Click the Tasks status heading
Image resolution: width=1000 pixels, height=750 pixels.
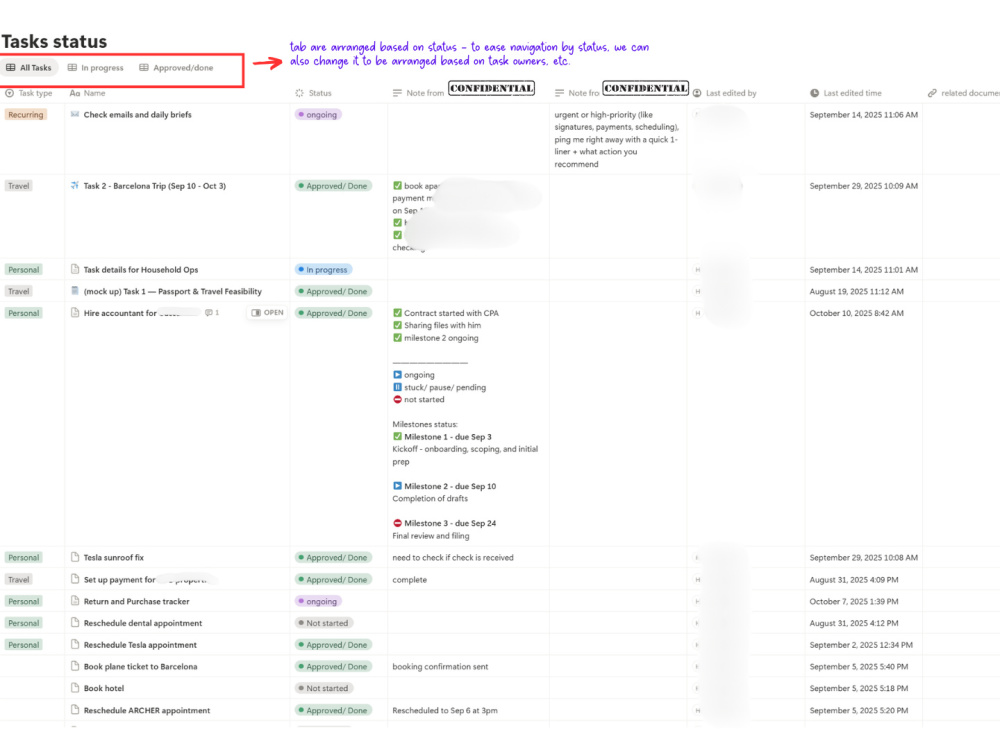tap(54, 41)
